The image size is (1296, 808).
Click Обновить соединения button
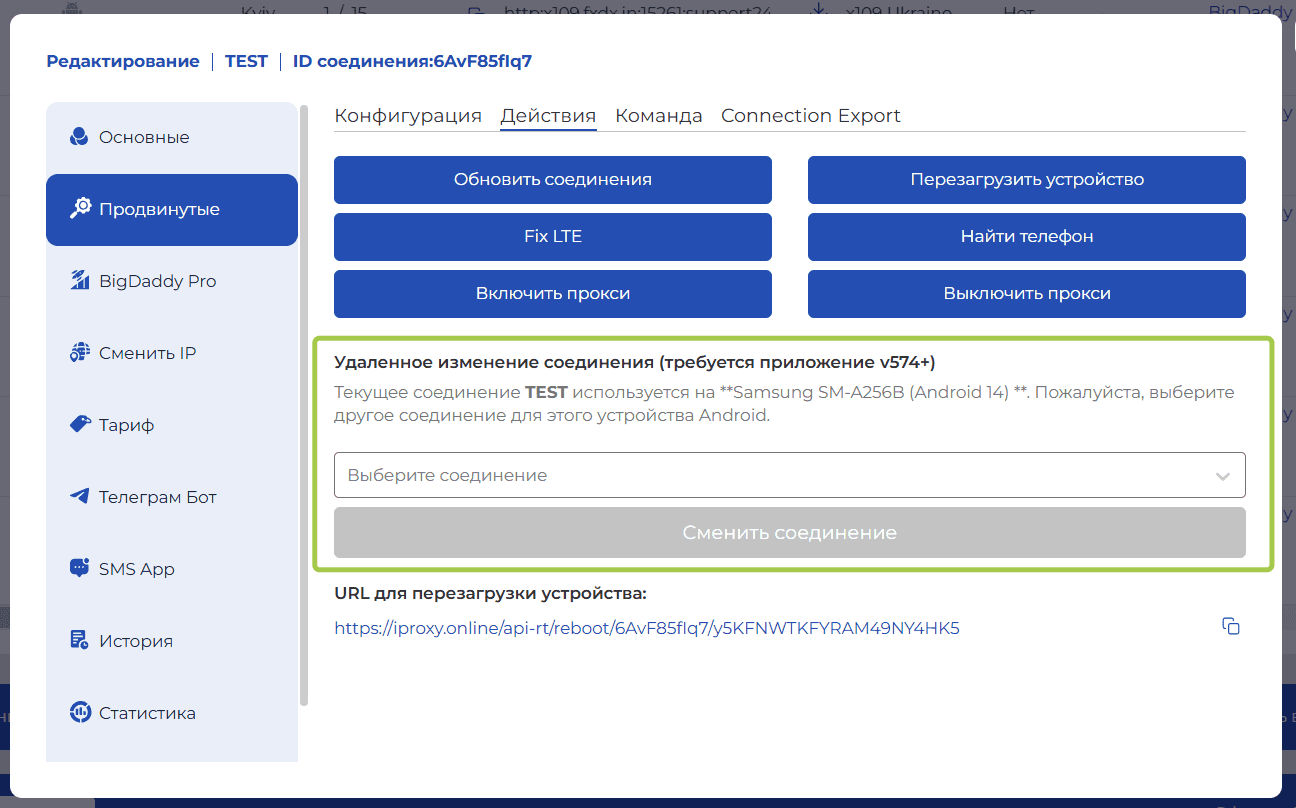coord(553,180)
